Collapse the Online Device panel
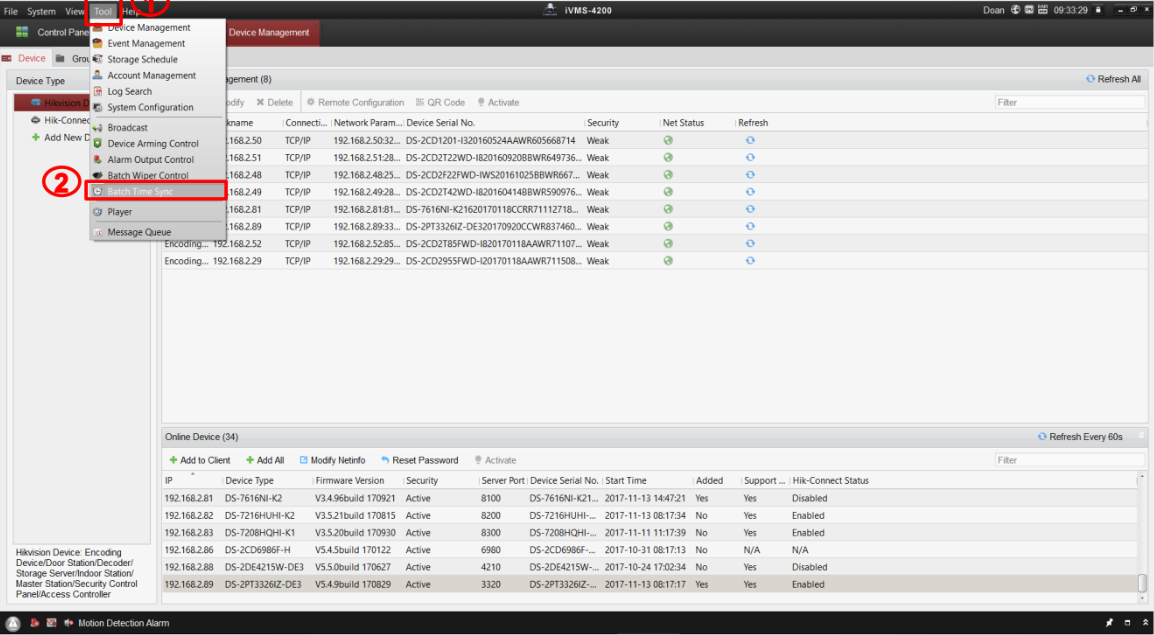 click(x=1143, y=437)
